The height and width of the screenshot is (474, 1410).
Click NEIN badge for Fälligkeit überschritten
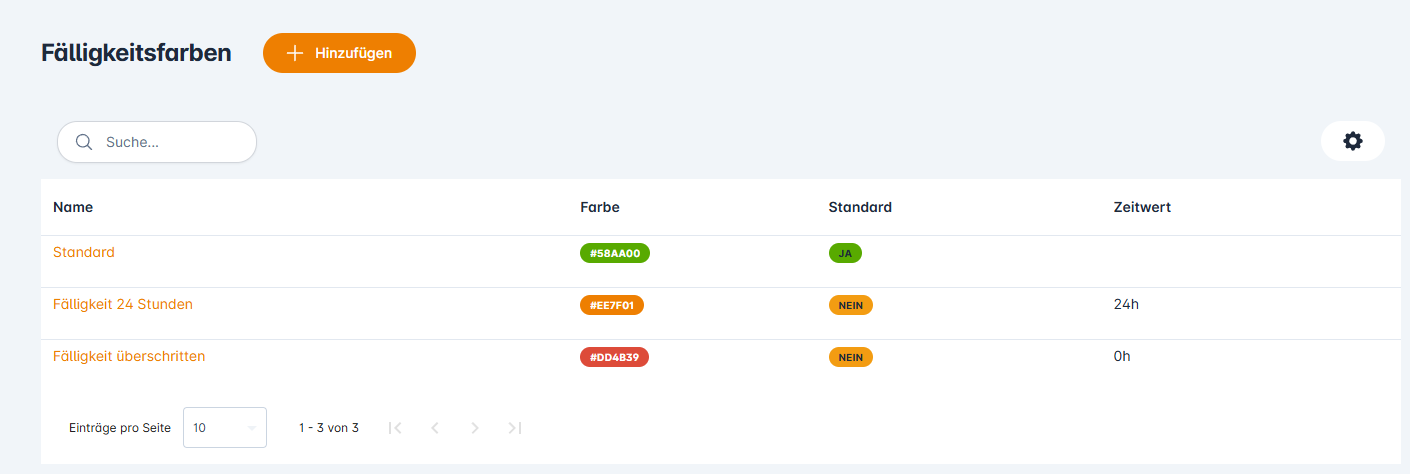click(850, 357)
